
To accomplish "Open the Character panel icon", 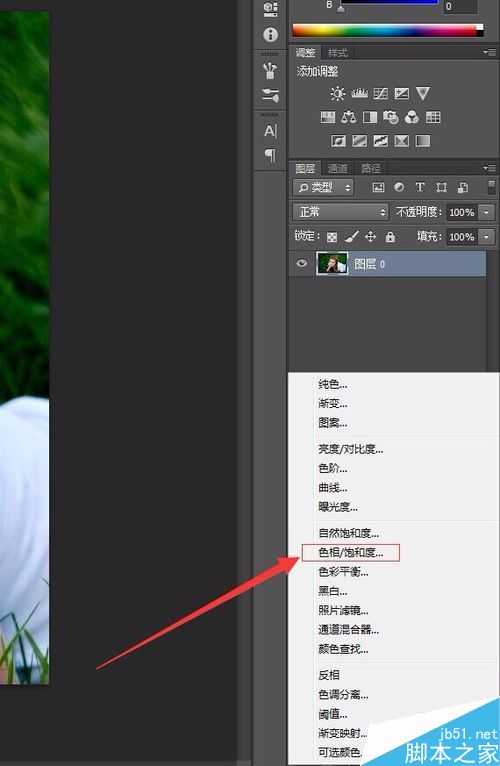I will click(270, 131).
